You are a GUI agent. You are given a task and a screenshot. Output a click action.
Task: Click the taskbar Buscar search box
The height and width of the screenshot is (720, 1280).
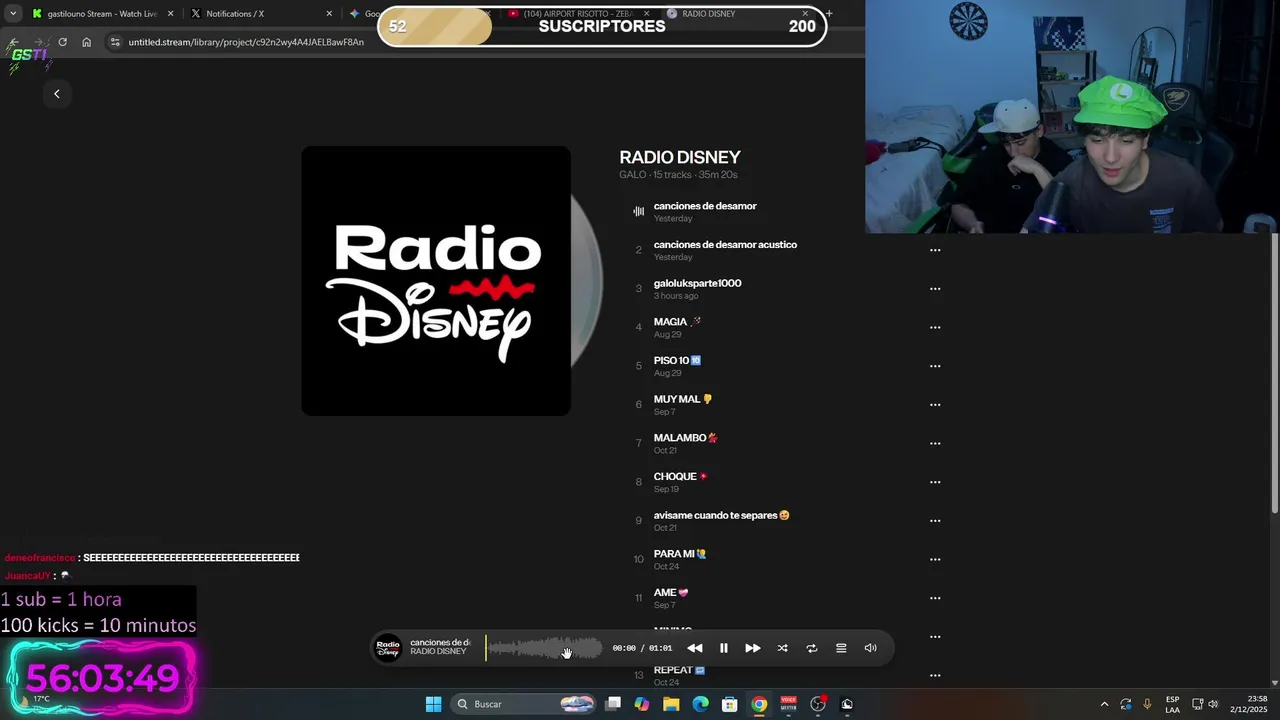[x=524, y=704]
